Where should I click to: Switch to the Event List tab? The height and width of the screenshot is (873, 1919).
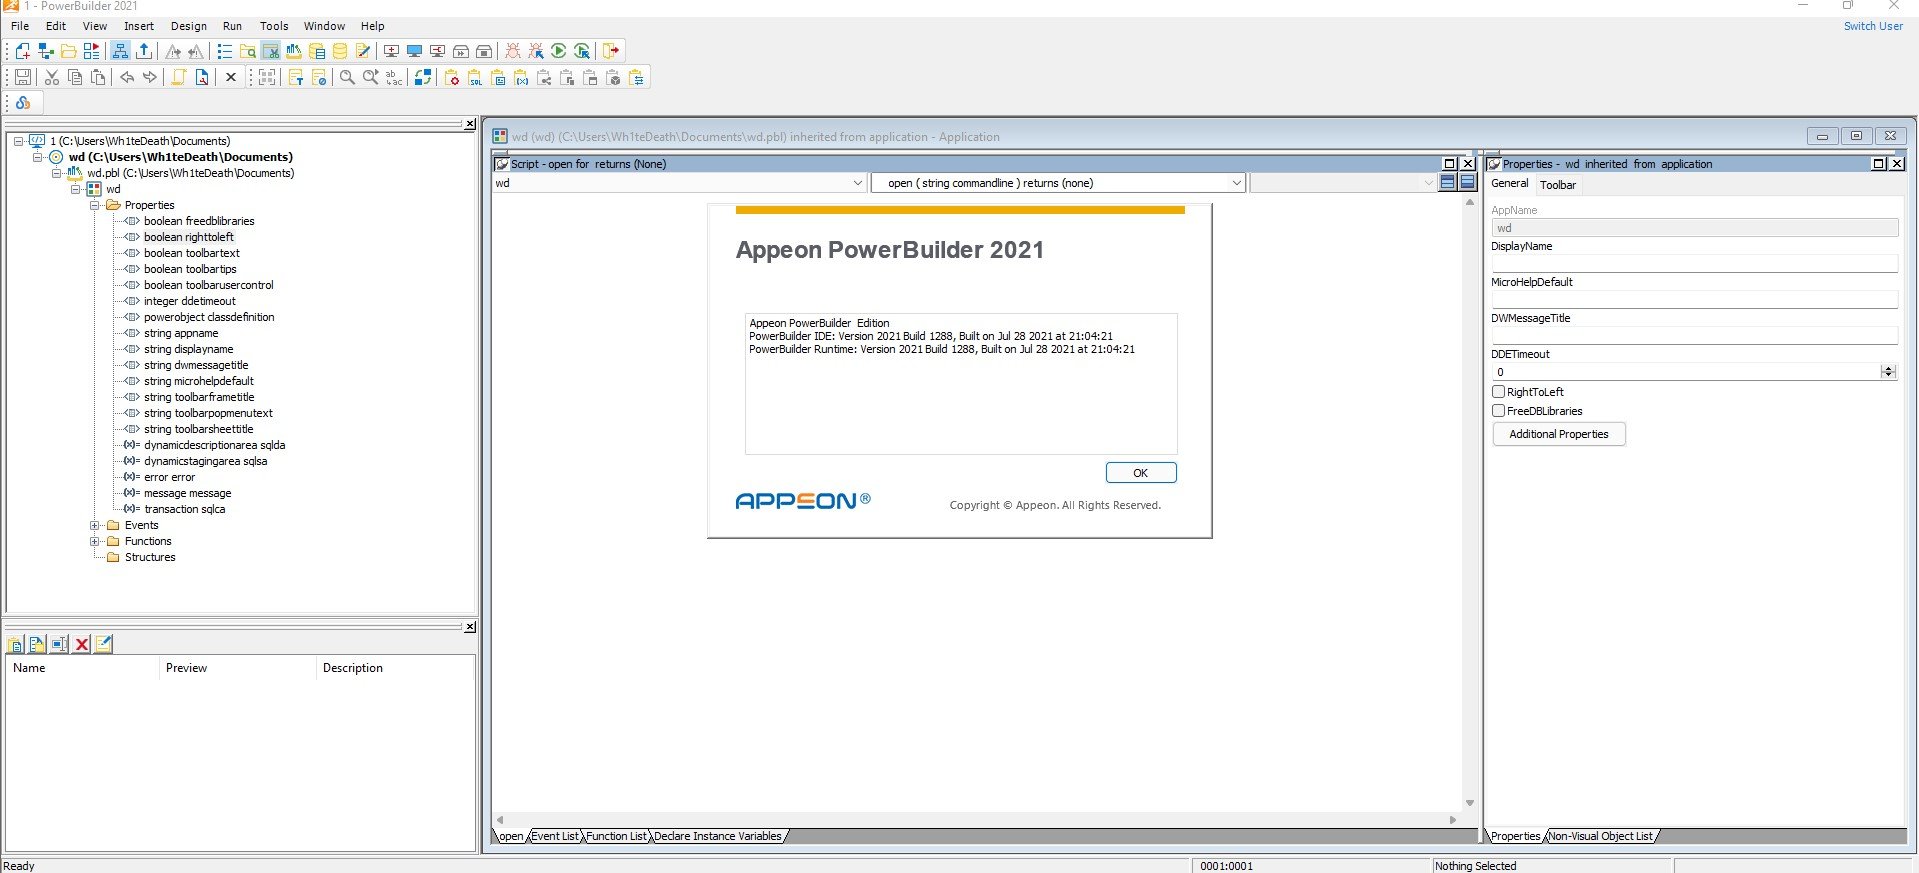(x=554, y=836)
